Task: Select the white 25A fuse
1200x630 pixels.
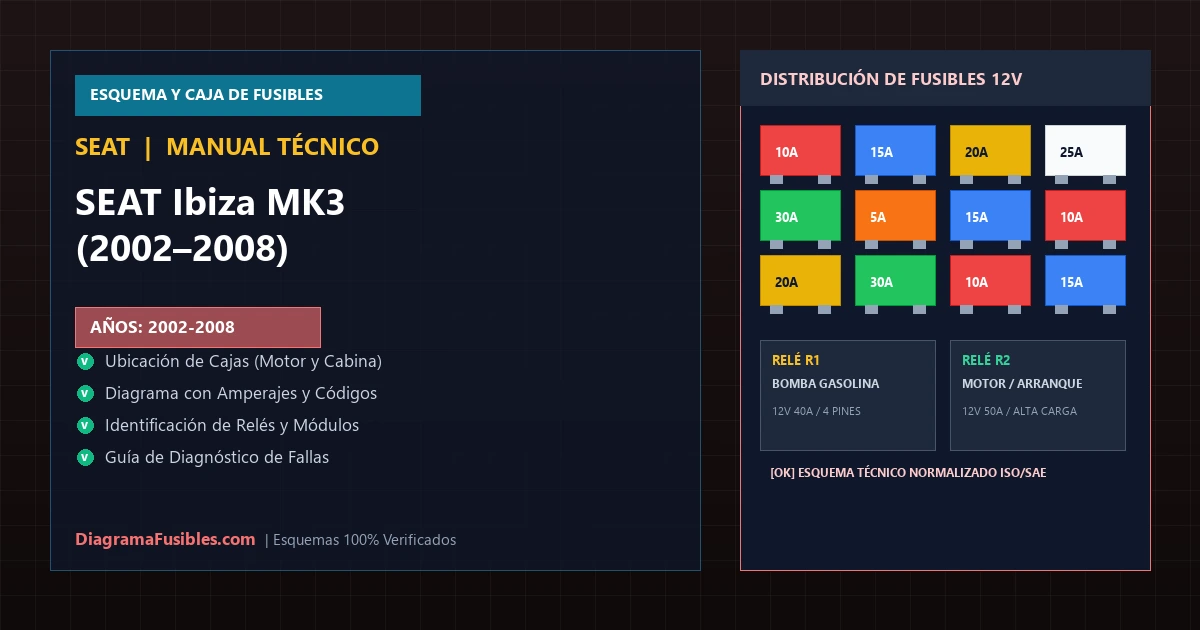Action: pos(1085,151)
